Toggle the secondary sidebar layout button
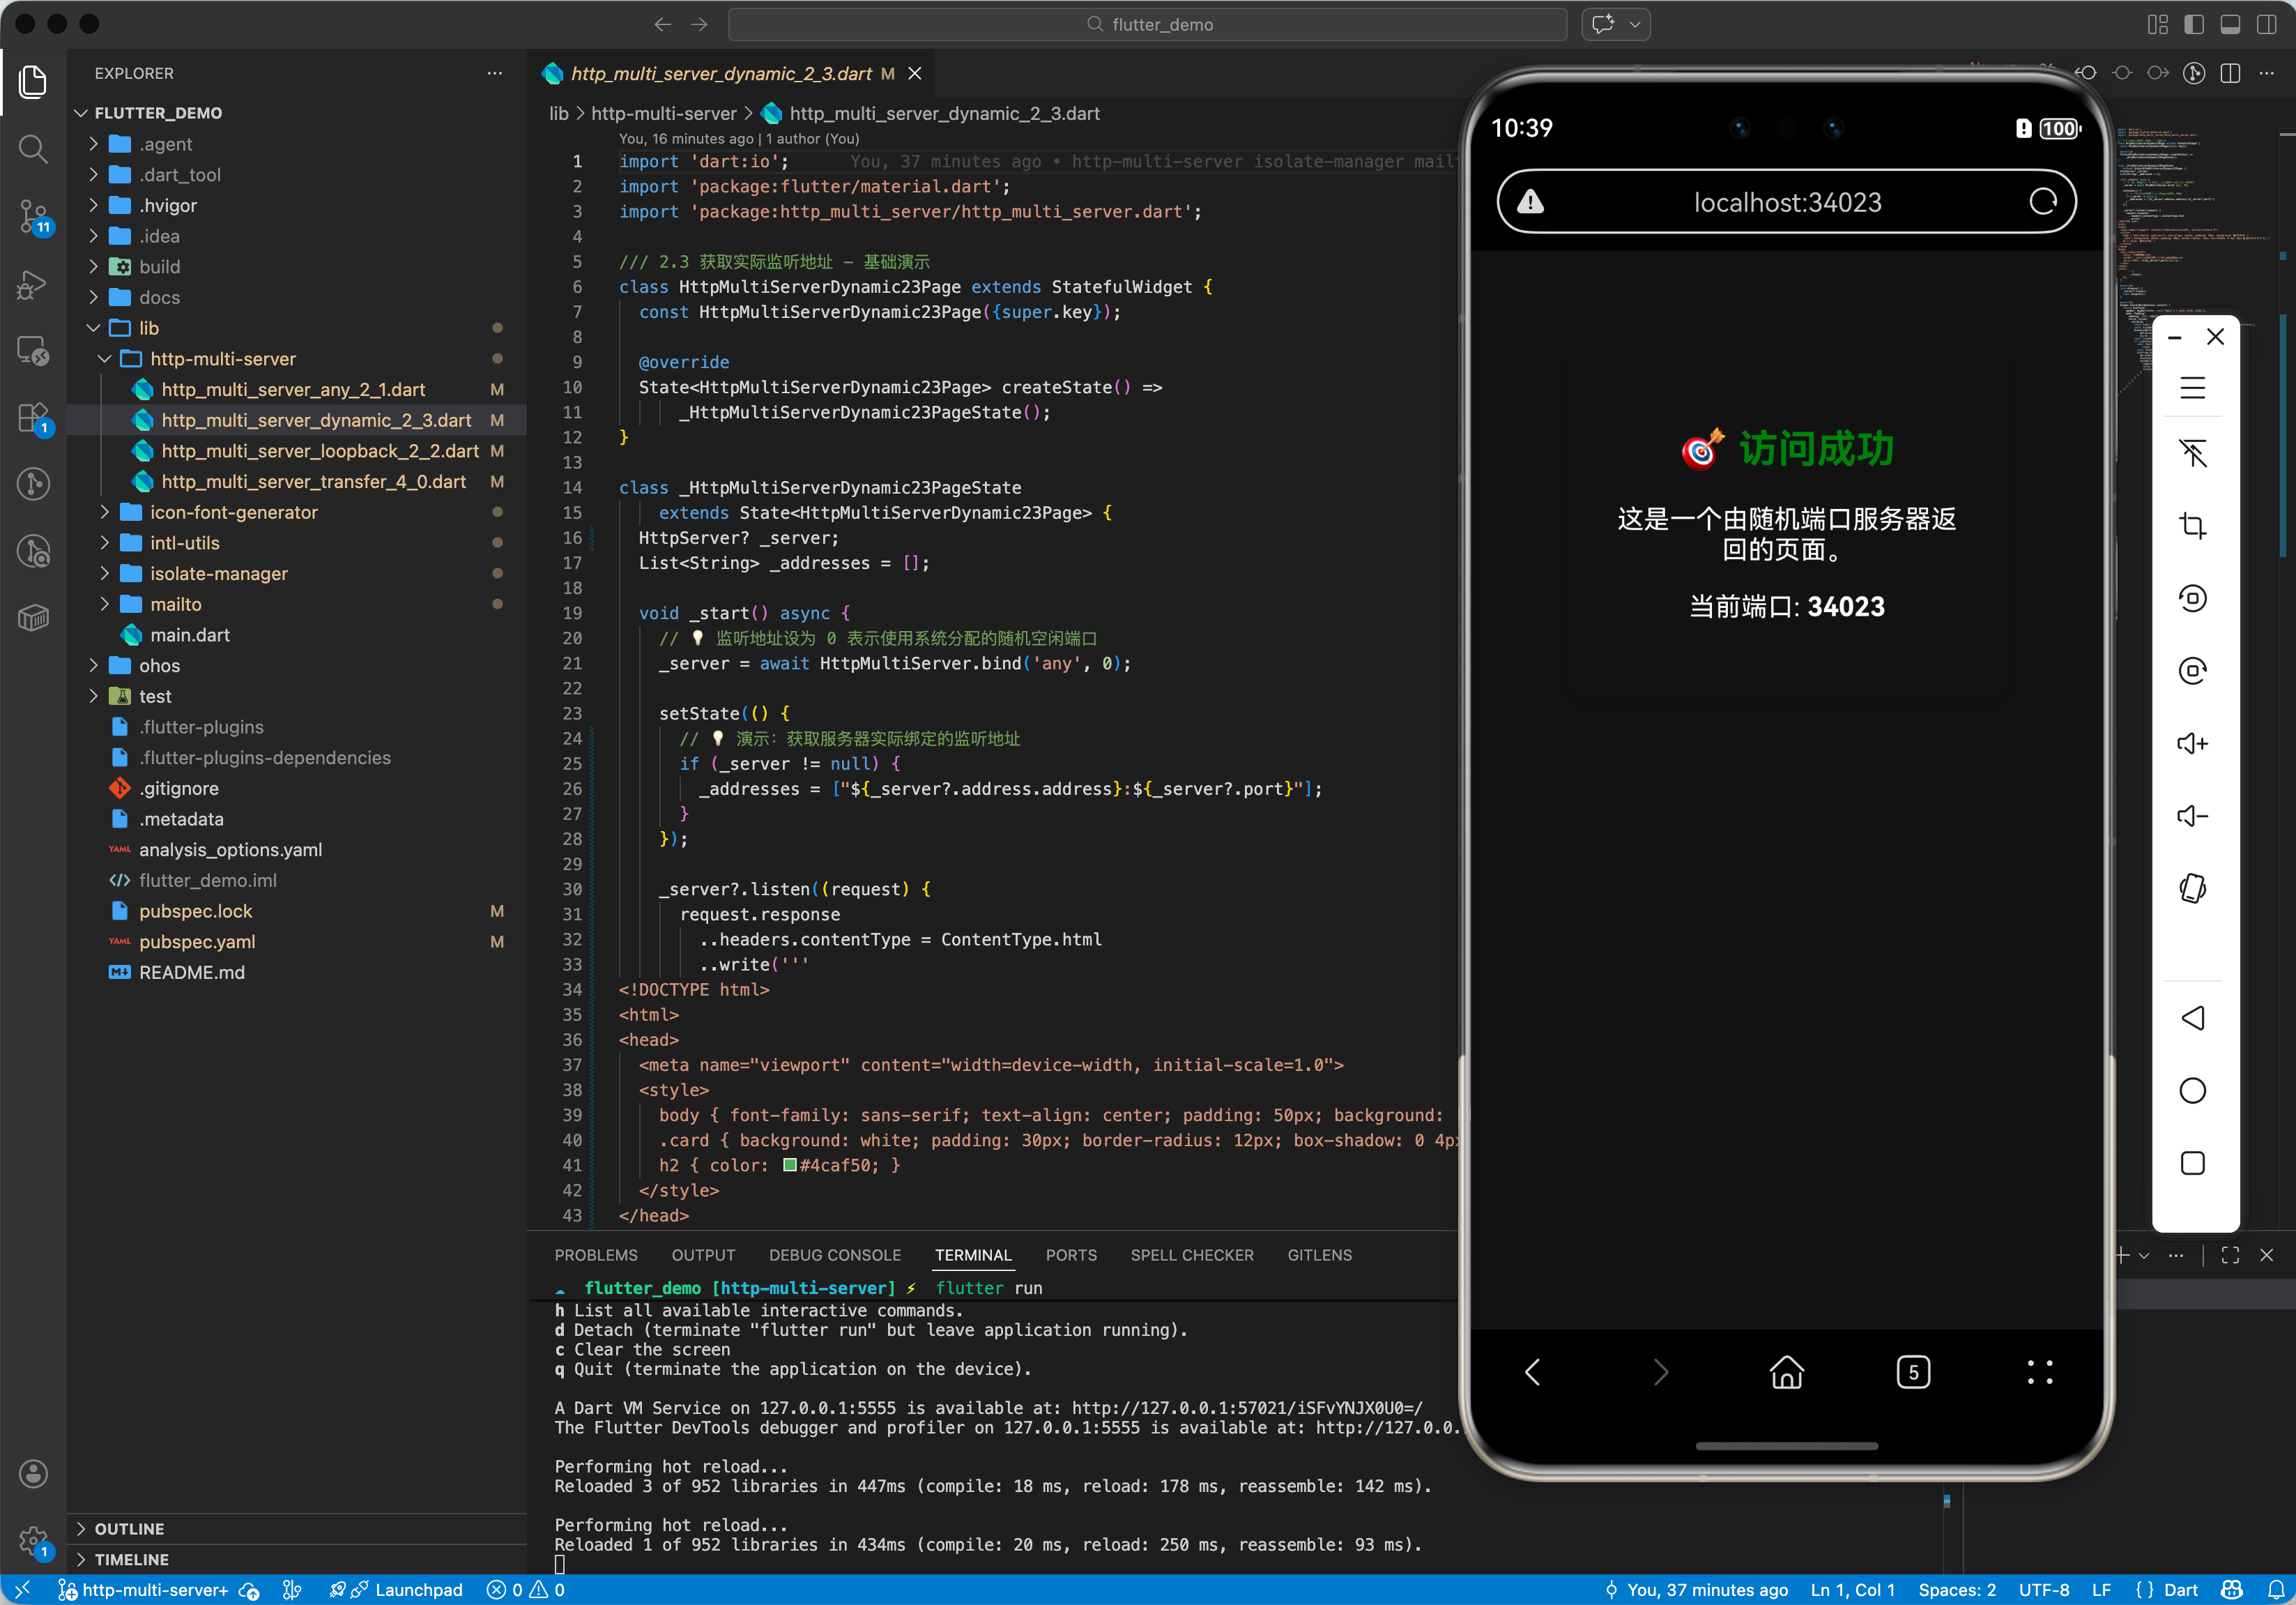 [2266, 24]
